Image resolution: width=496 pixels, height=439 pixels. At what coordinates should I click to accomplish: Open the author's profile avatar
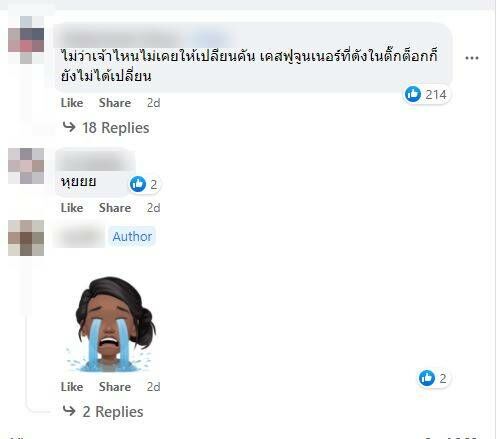[26, 238]
